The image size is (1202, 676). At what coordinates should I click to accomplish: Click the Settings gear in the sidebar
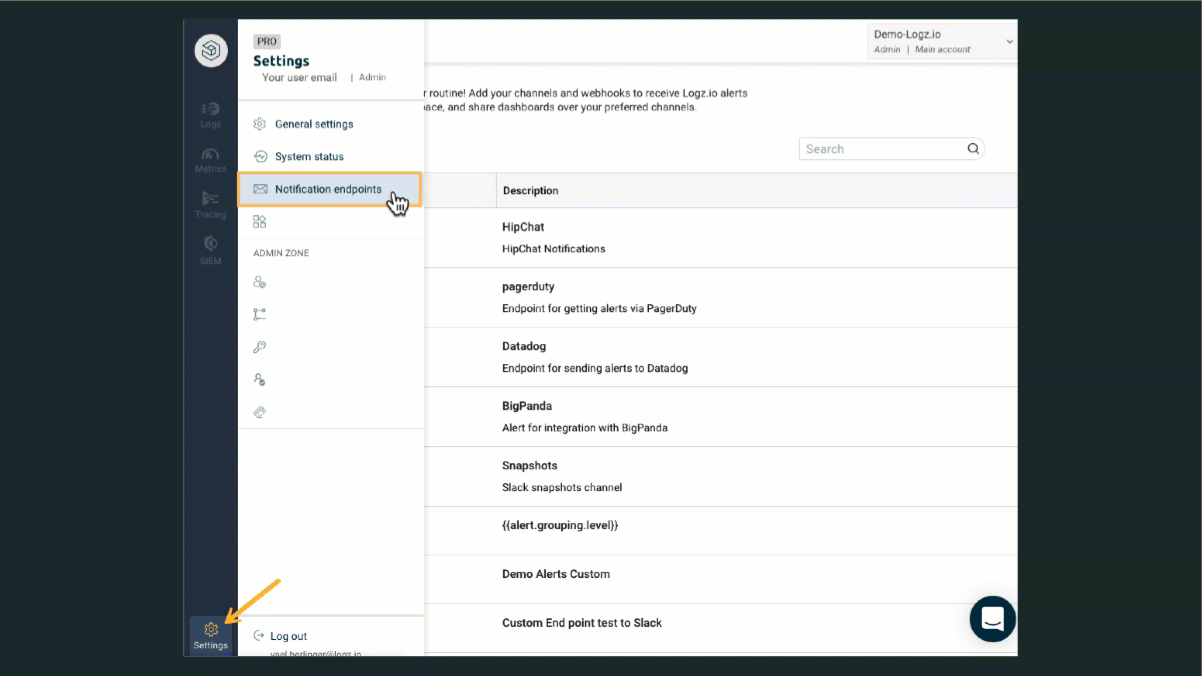(x=211, y=635)
